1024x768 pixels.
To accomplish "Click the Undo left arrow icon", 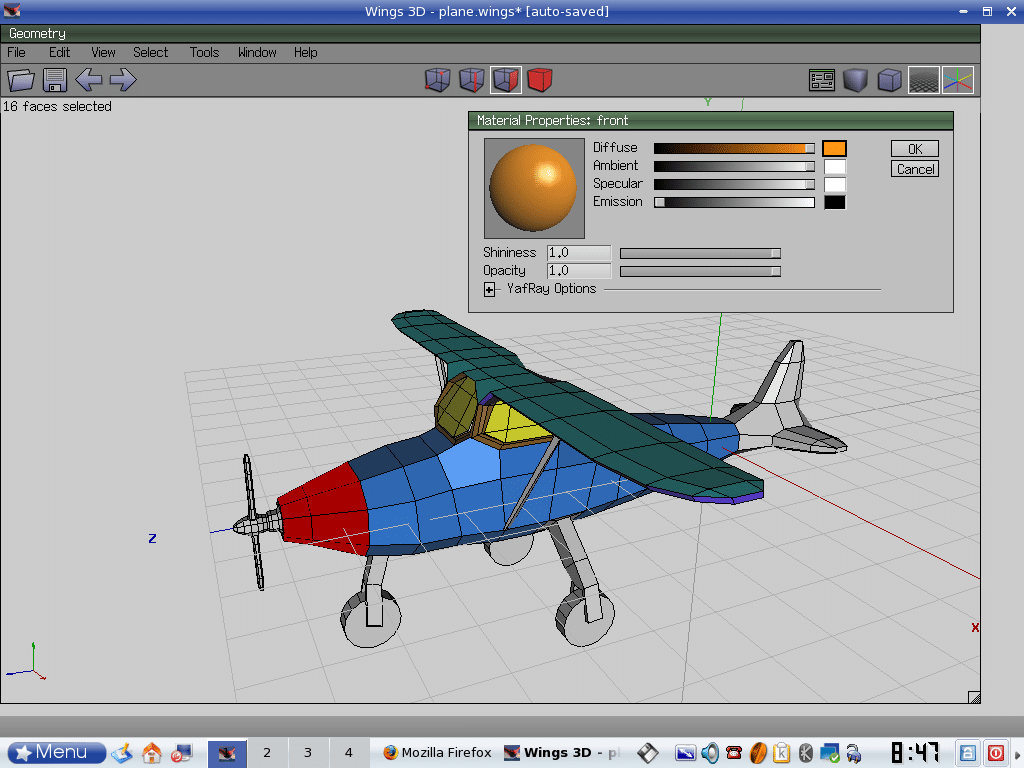I will point(89,80).
